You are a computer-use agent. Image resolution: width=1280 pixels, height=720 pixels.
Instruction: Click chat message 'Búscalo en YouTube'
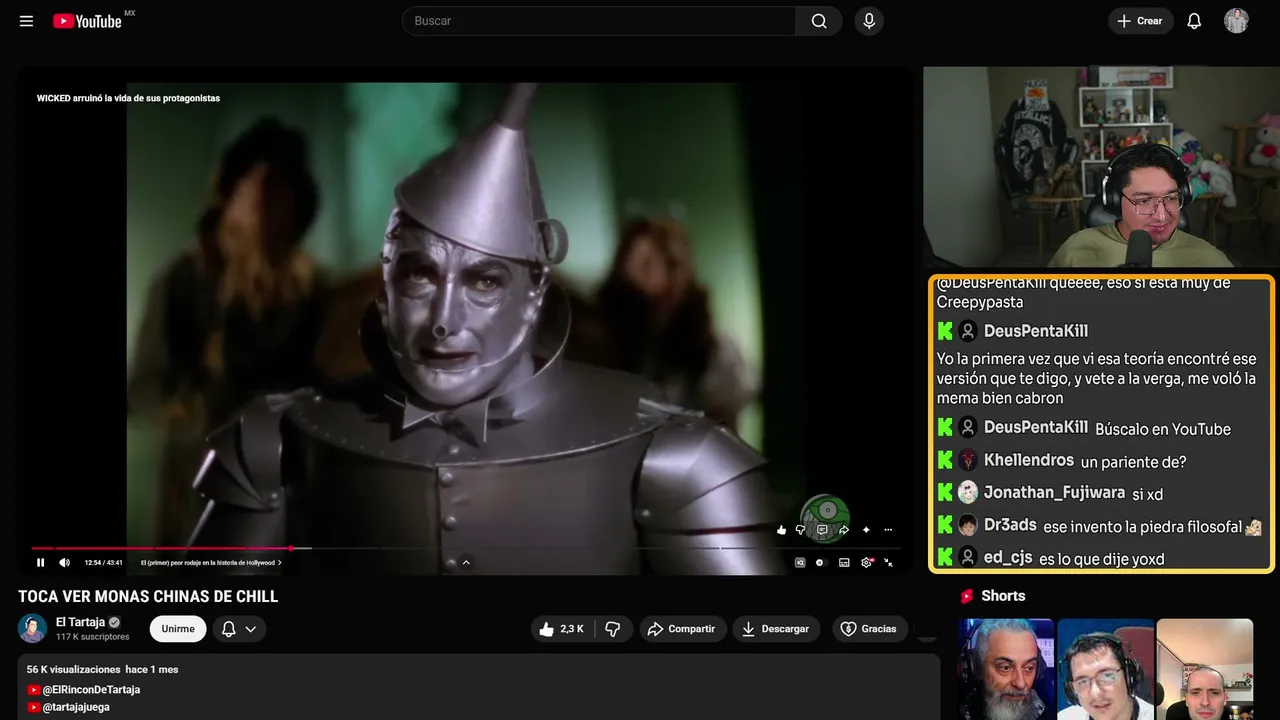pos(1163,429)
